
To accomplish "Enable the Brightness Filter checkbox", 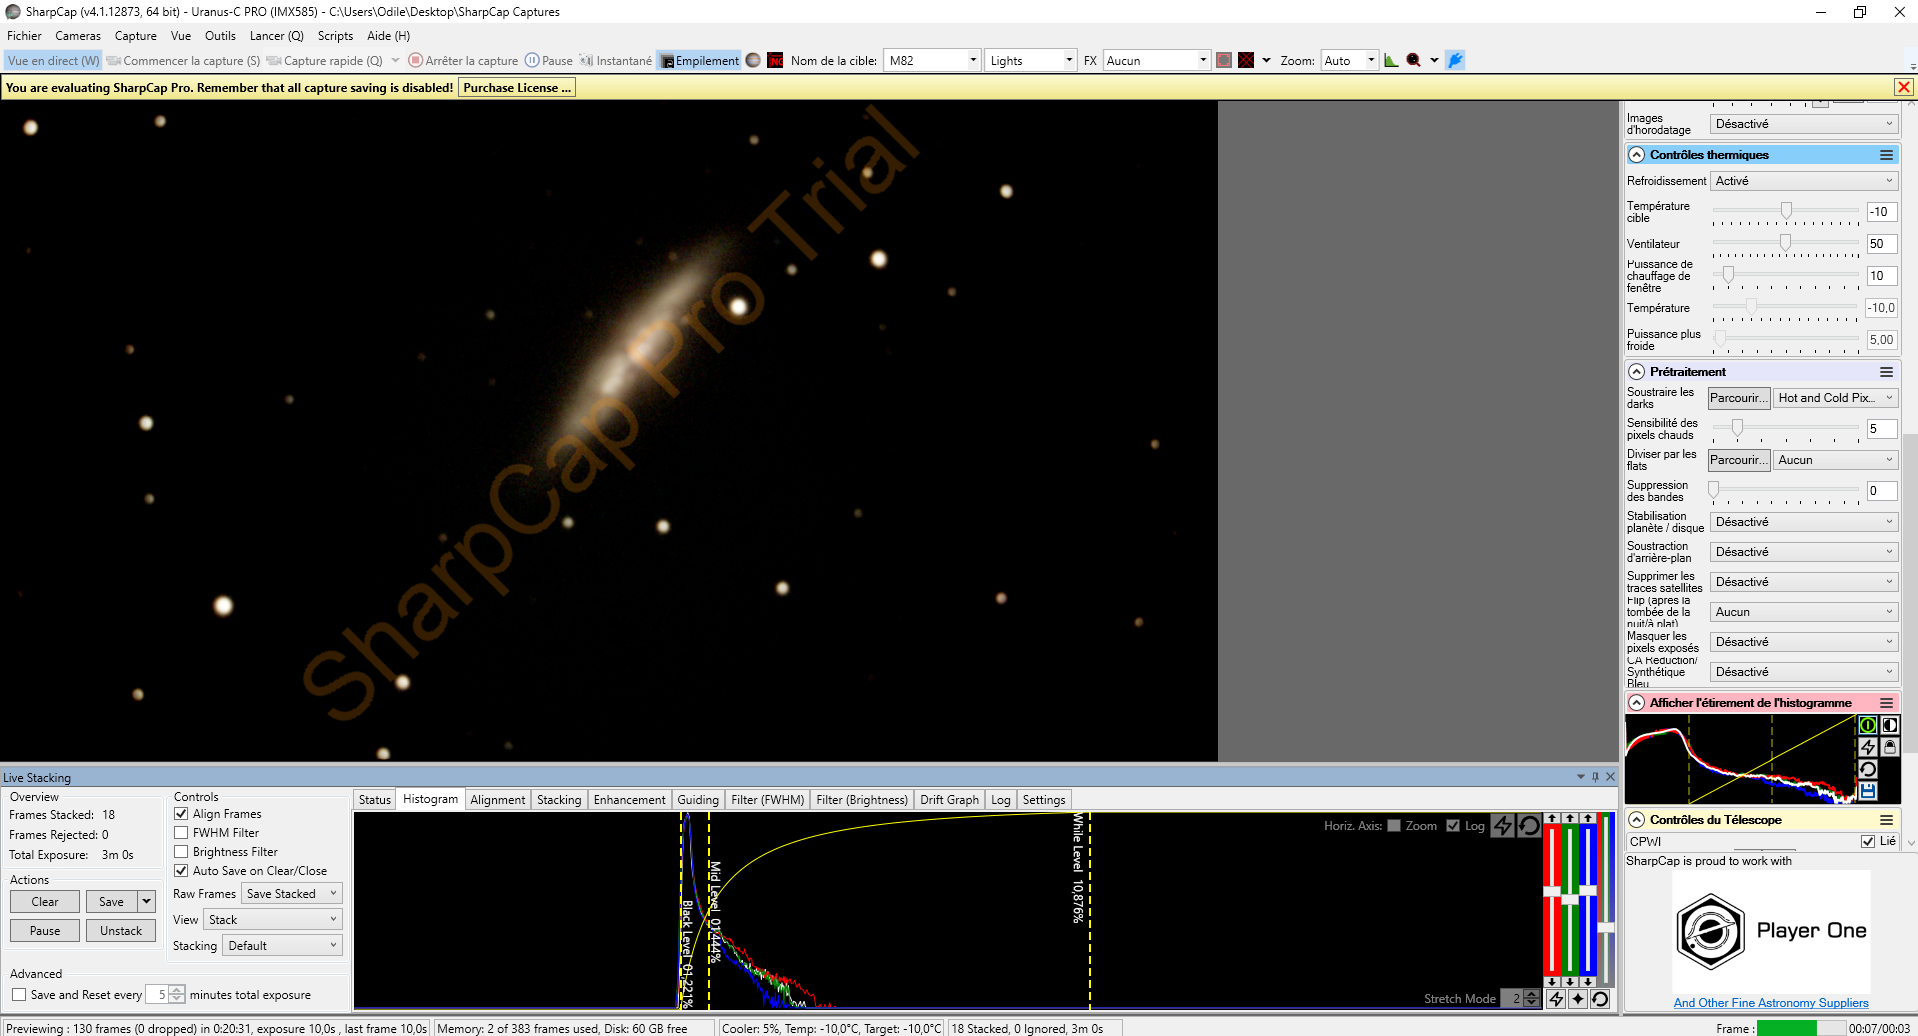I will point(181,852).
